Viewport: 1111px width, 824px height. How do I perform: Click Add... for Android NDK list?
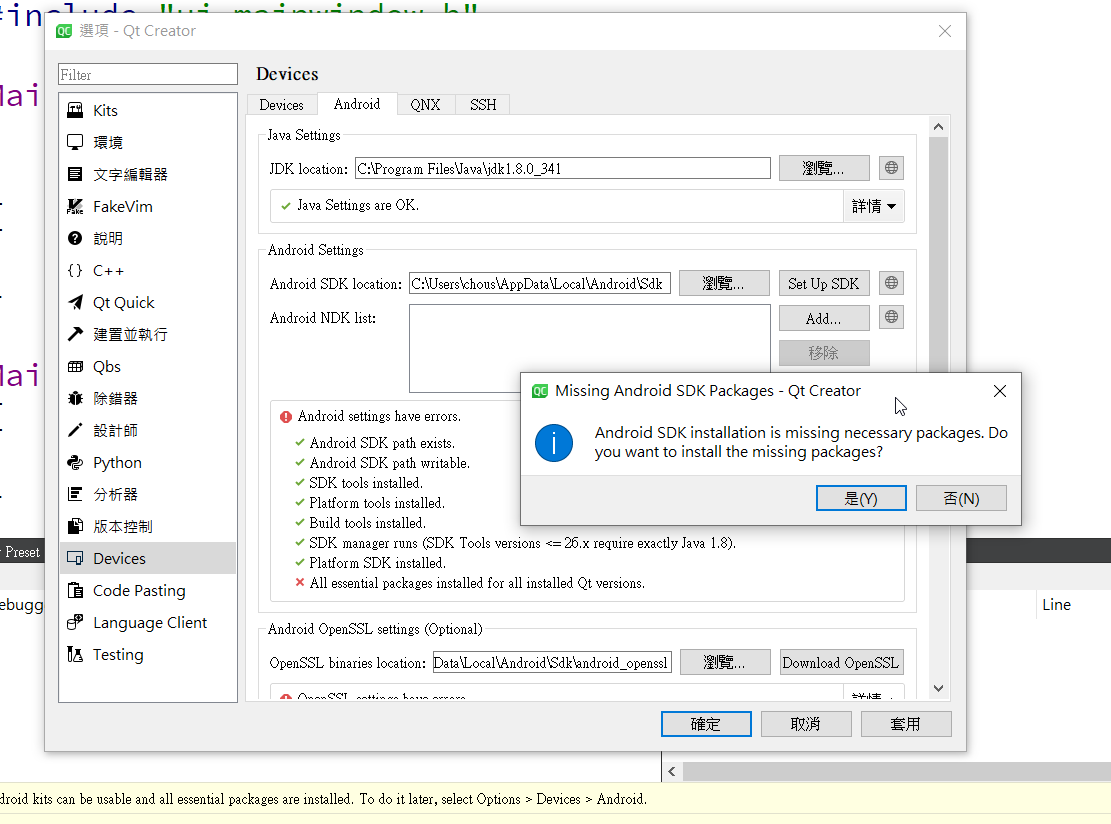(824, 318)
